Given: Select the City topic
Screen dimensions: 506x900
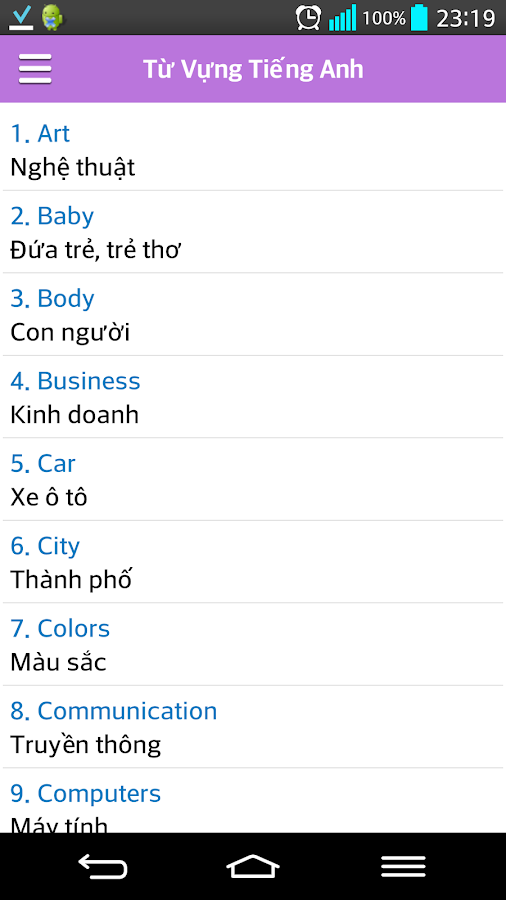Looking at the screenshot, I should pyautogui.click(x=253, y=562).
